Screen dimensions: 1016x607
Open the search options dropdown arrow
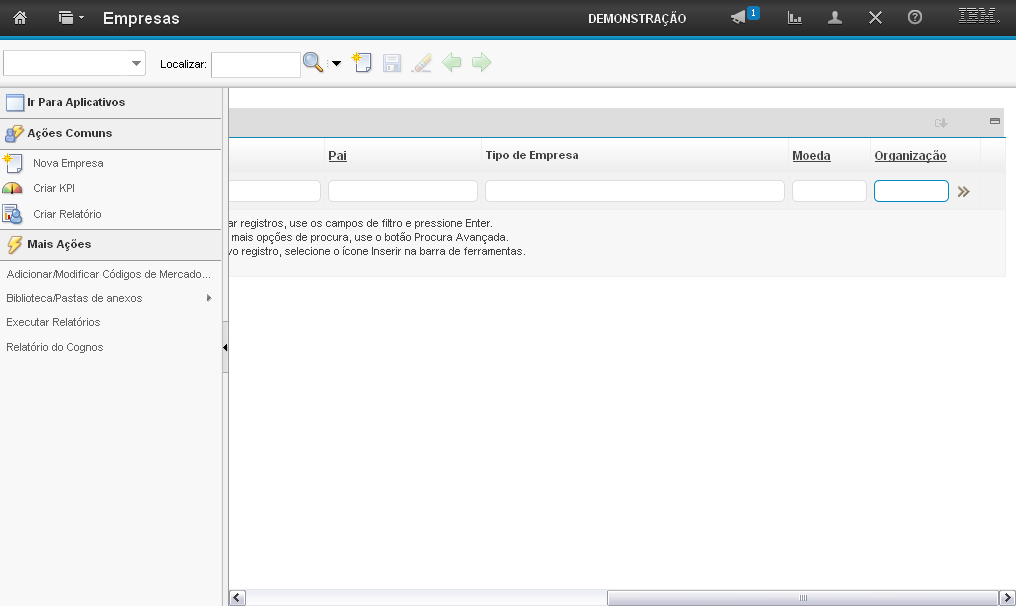point(336,64)
